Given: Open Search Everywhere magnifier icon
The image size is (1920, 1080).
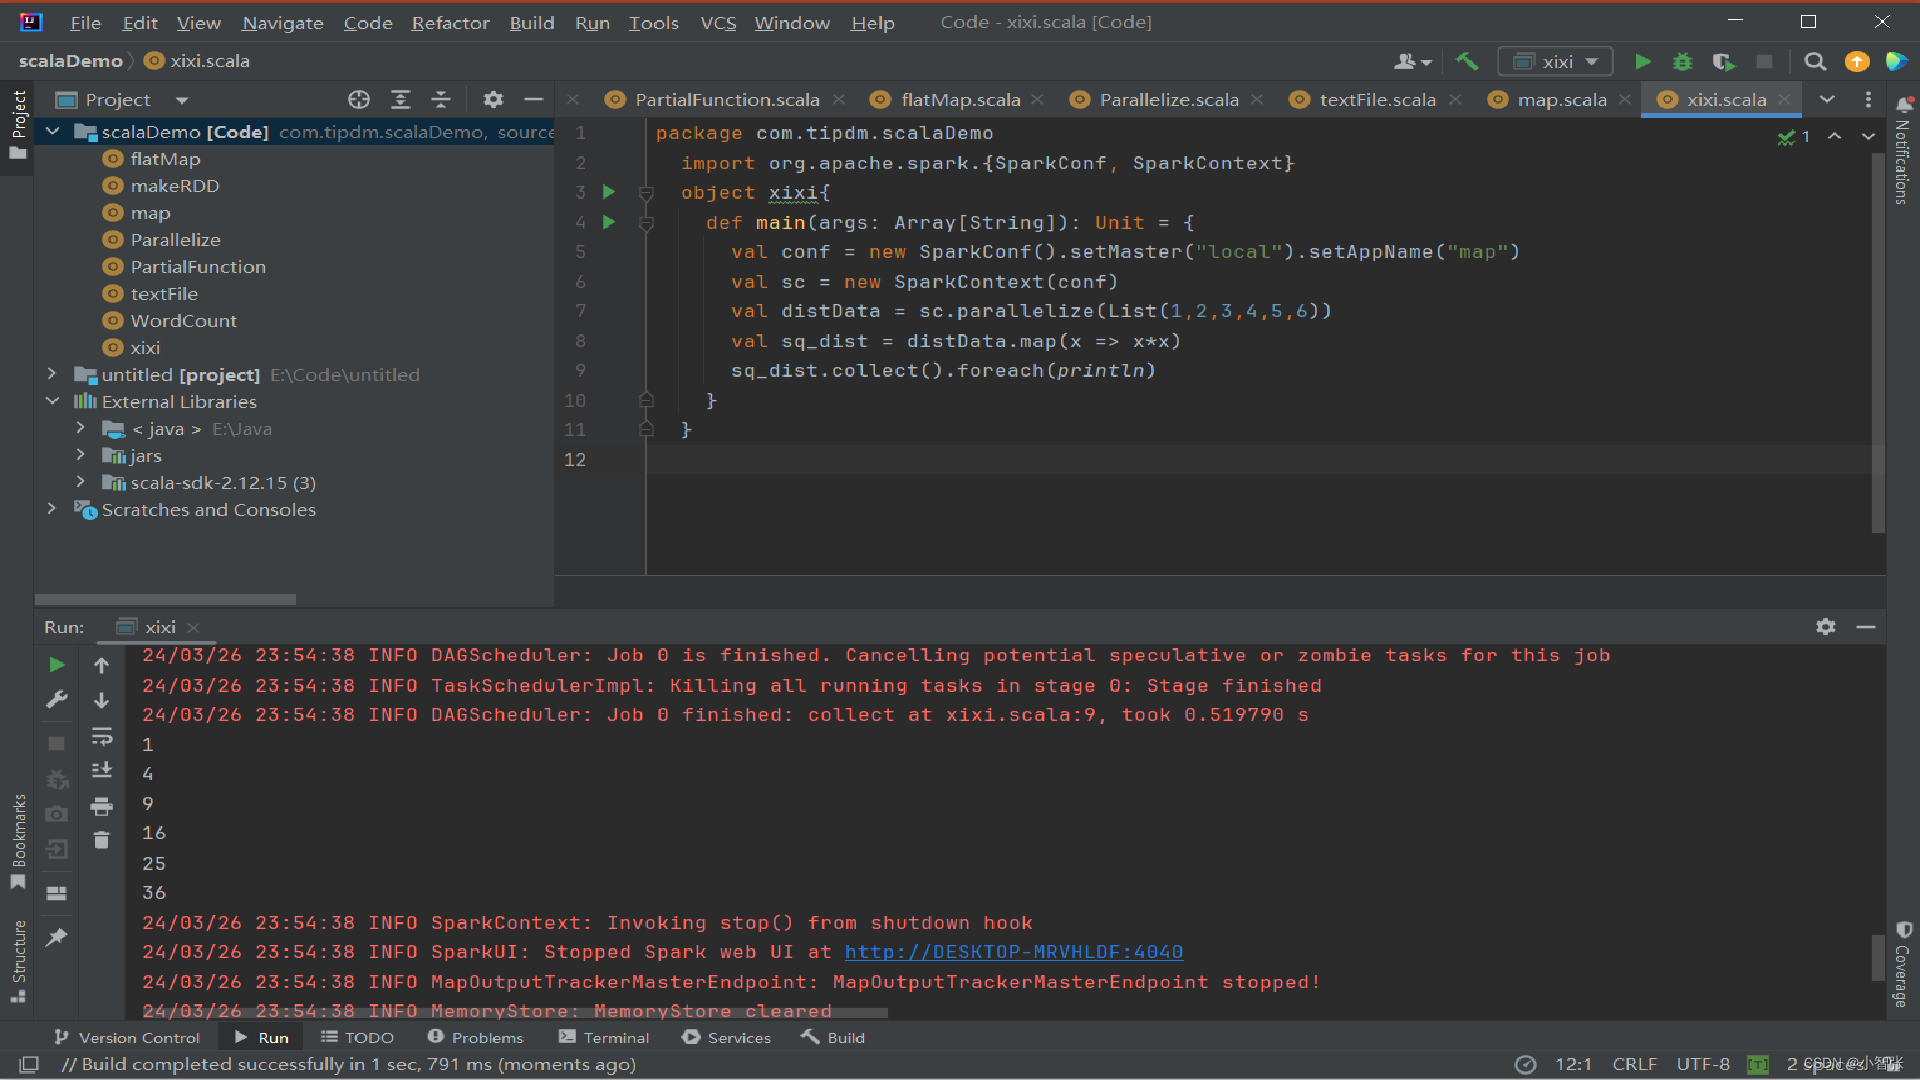Looking at the screenshot, I should [1815, 62].
